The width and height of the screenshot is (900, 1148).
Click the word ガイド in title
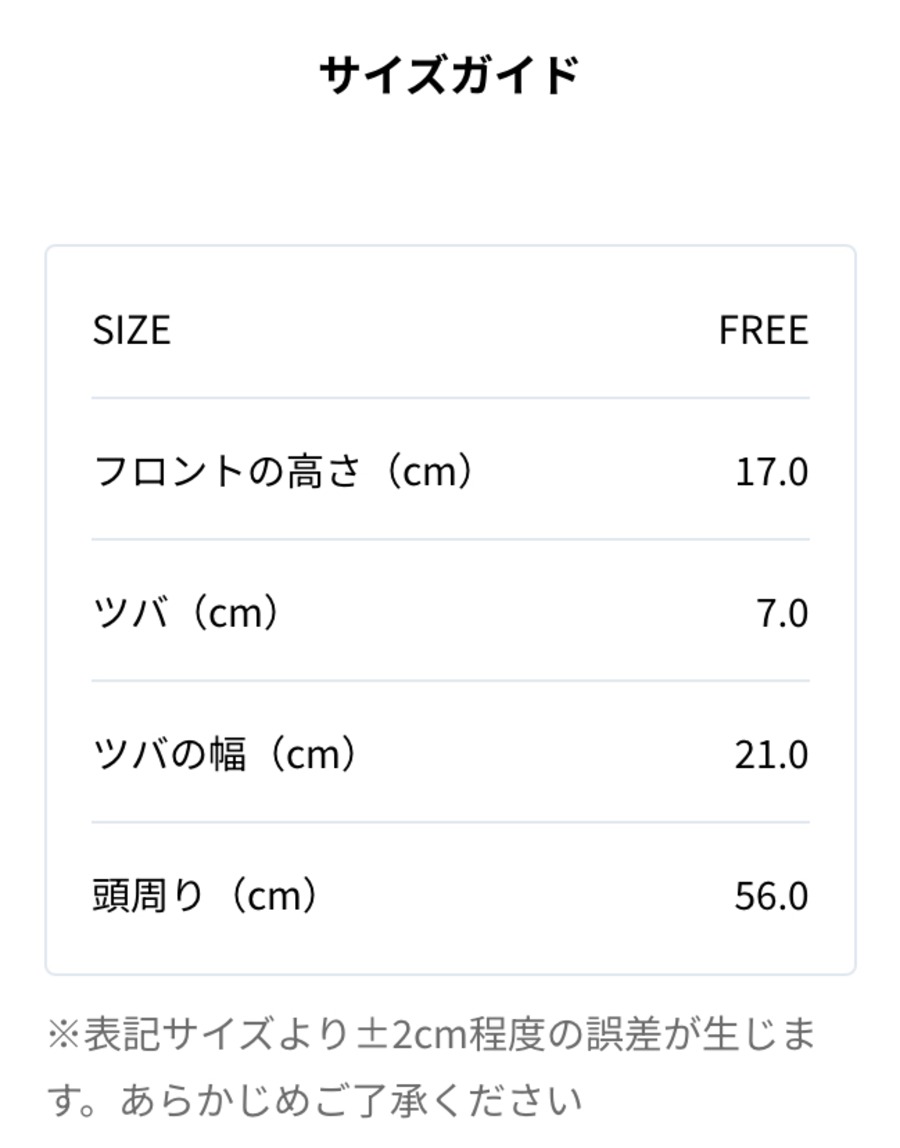click(515, 75)
